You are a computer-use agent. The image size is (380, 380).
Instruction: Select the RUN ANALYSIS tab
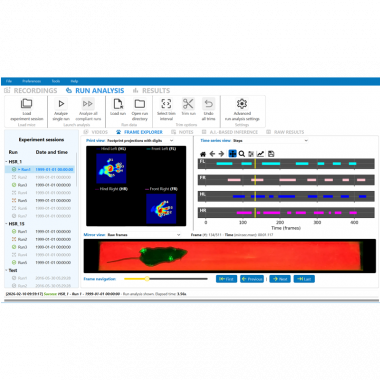pyautogui.click(x=95, y=91)
